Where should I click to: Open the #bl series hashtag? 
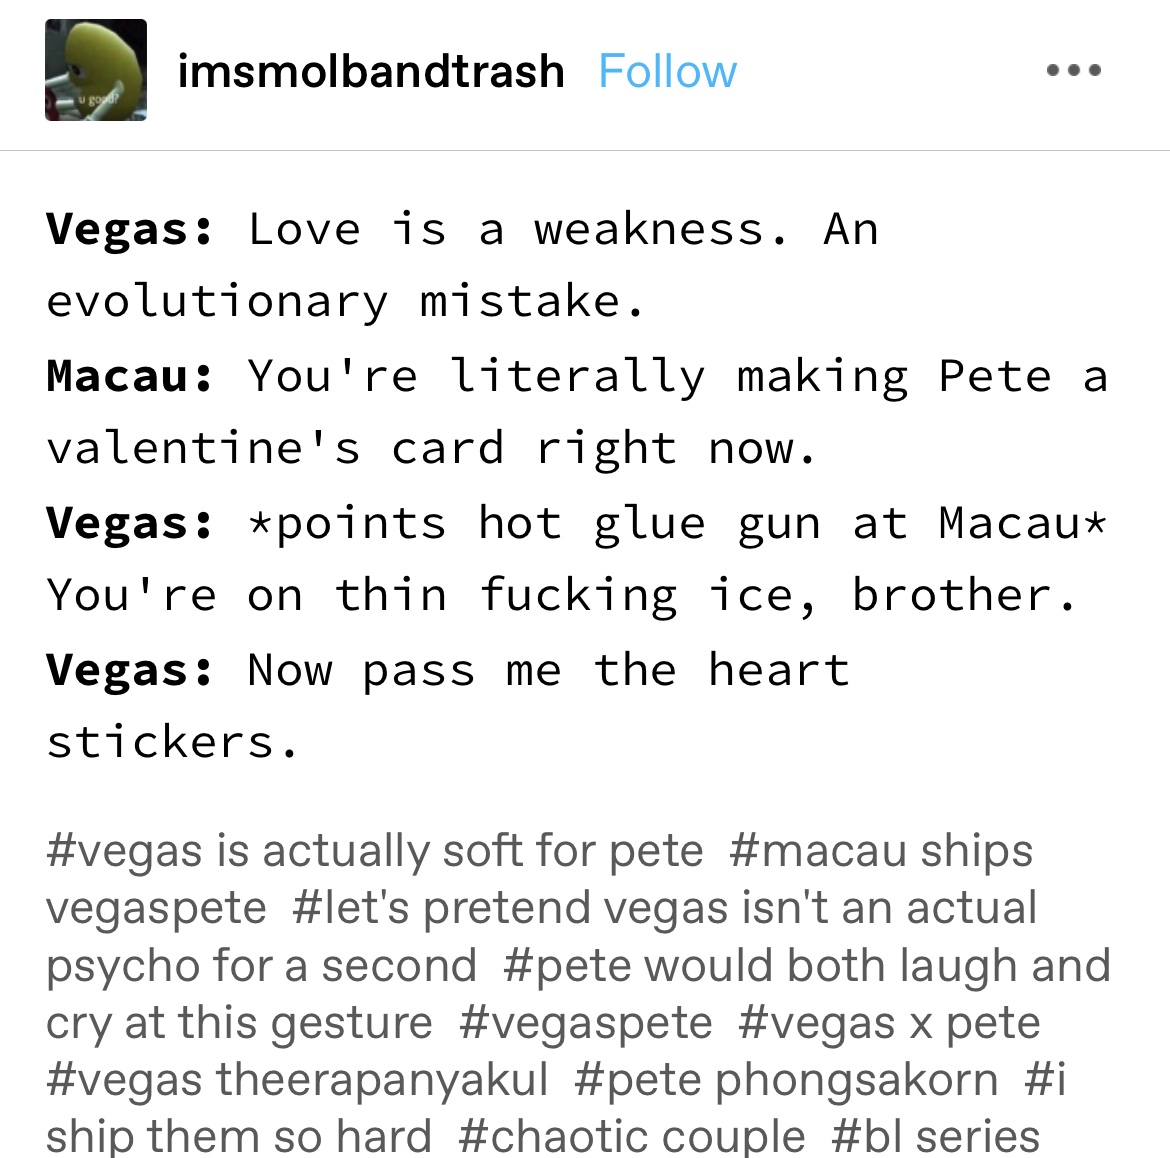click(935, 1136)
